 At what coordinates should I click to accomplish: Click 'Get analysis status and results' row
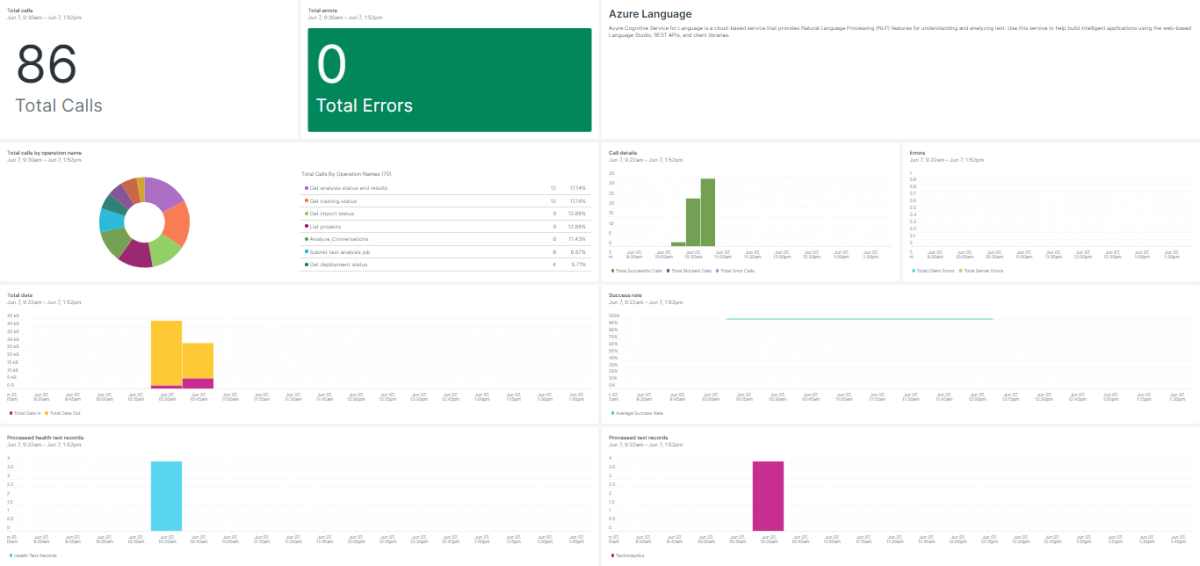pyautogui.click(x=350, y=188)
